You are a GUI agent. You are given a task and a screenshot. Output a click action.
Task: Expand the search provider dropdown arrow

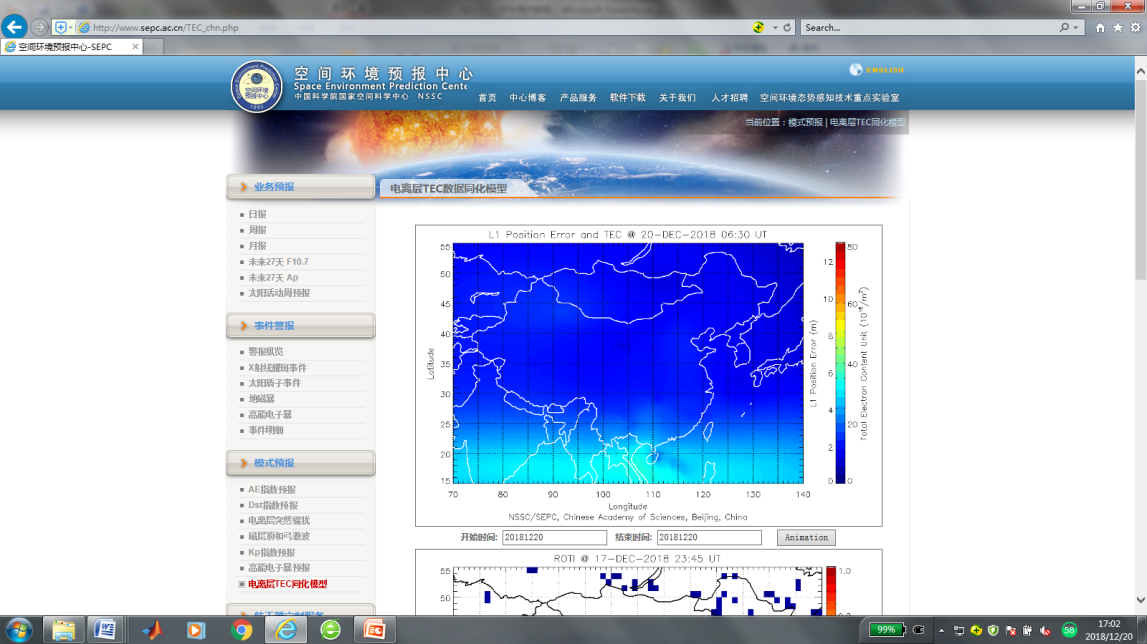coord(1076,28)
